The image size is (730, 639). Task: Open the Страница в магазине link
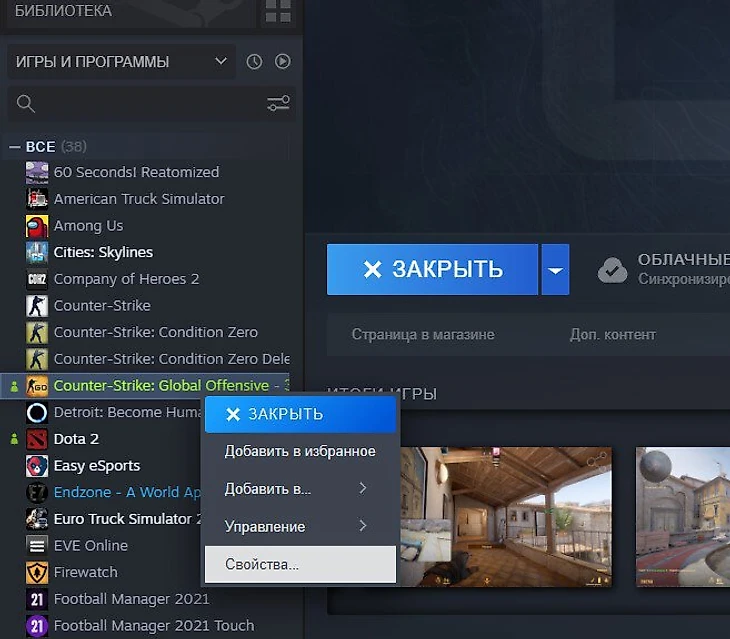click(x=423, y=334)
